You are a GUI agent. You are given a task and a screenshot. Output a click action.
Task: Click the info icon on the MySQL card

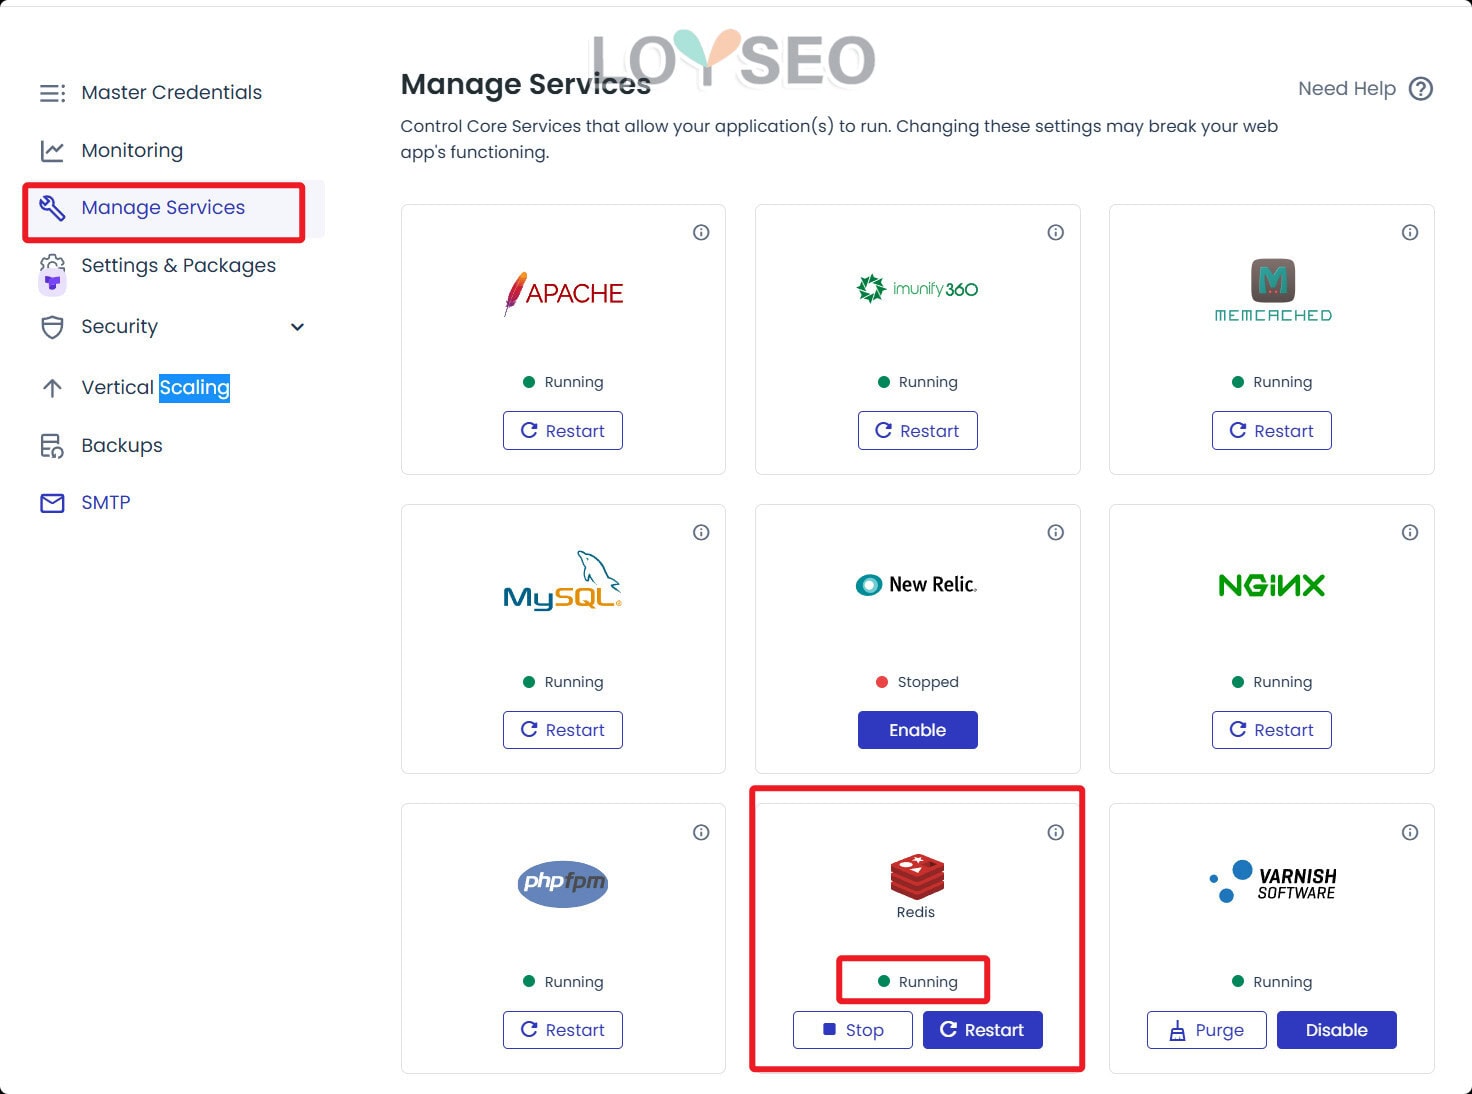coord(701,532)
